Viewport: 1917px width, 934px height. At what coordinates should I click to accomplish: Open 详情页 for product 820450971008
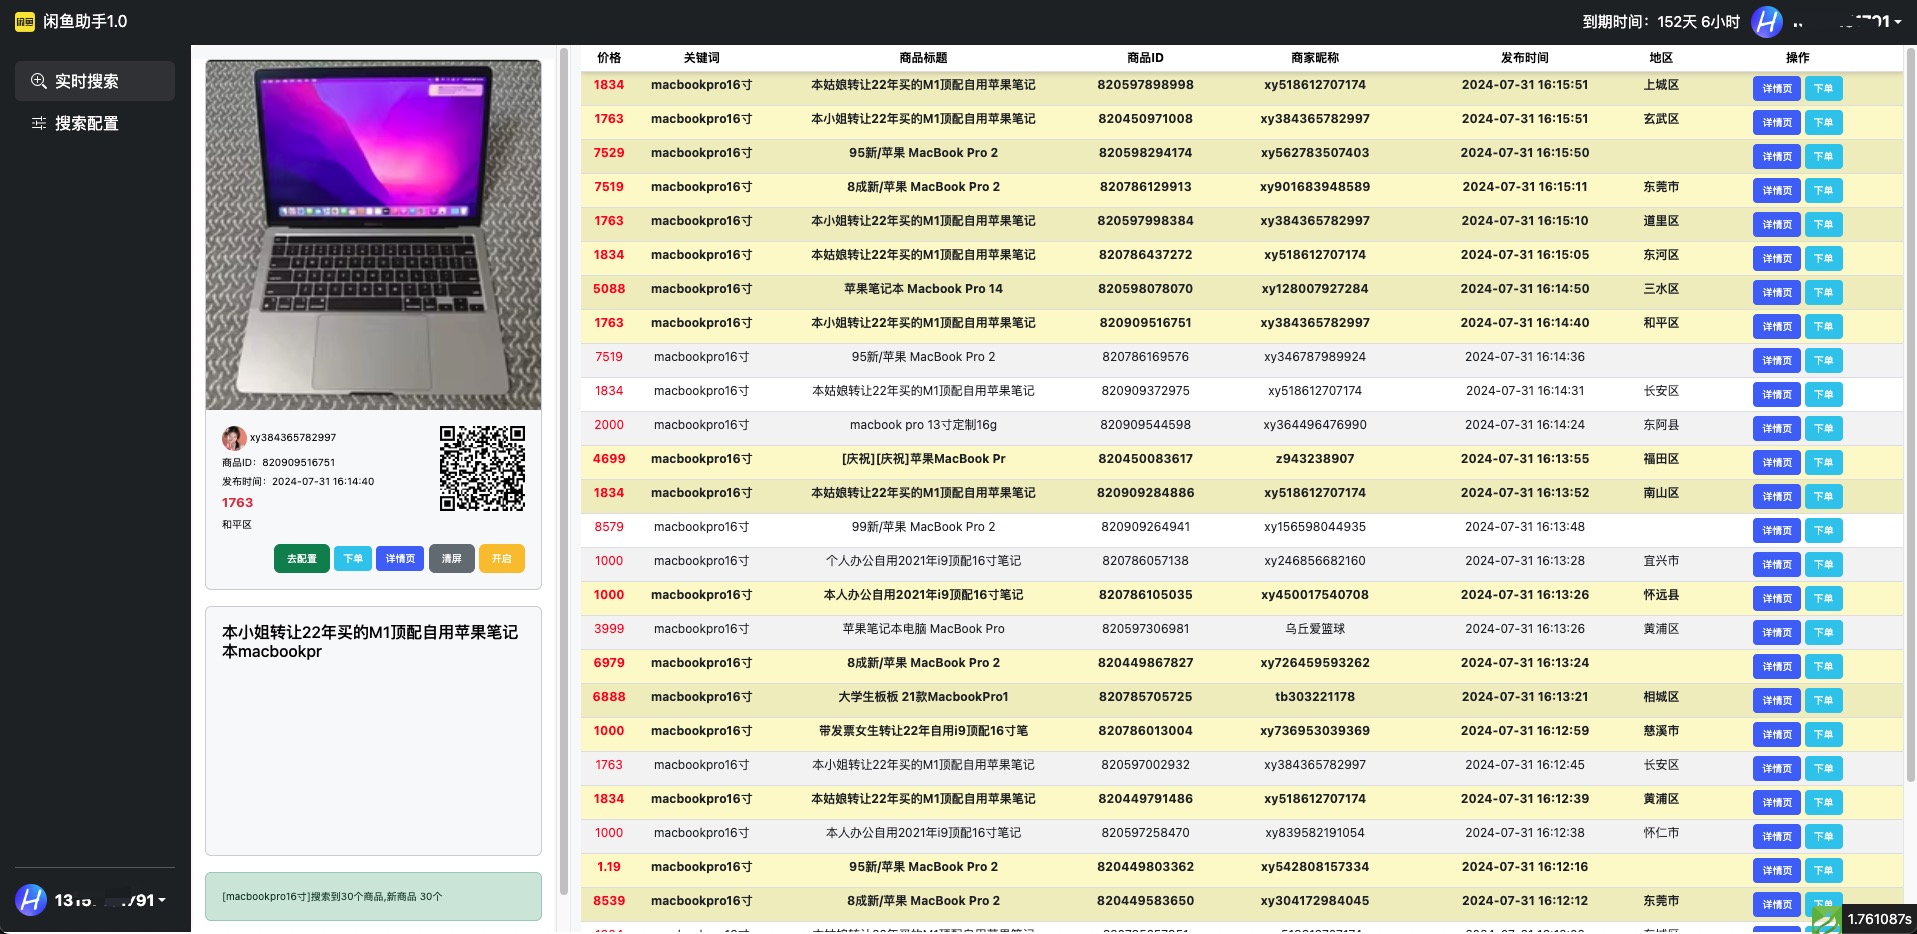[1777, 123]
